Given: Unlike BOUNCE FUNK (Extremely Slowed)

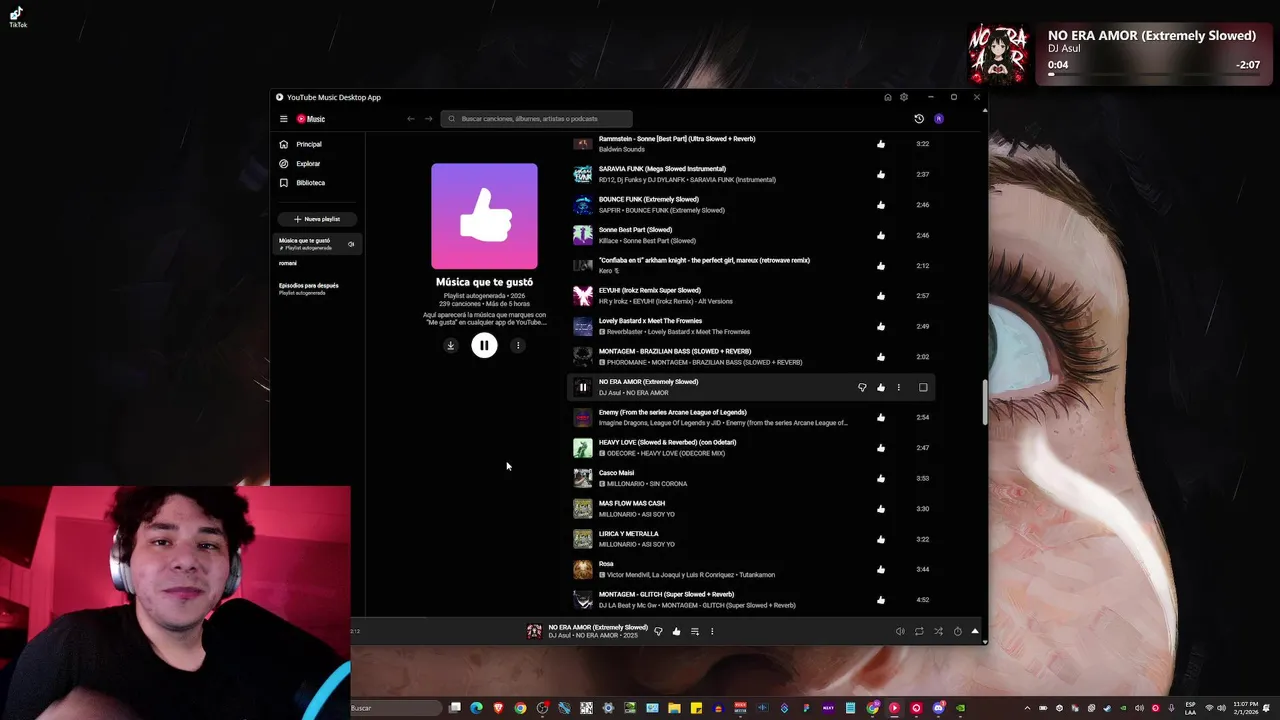Looking at the screenshot, I should coord(881,205).
